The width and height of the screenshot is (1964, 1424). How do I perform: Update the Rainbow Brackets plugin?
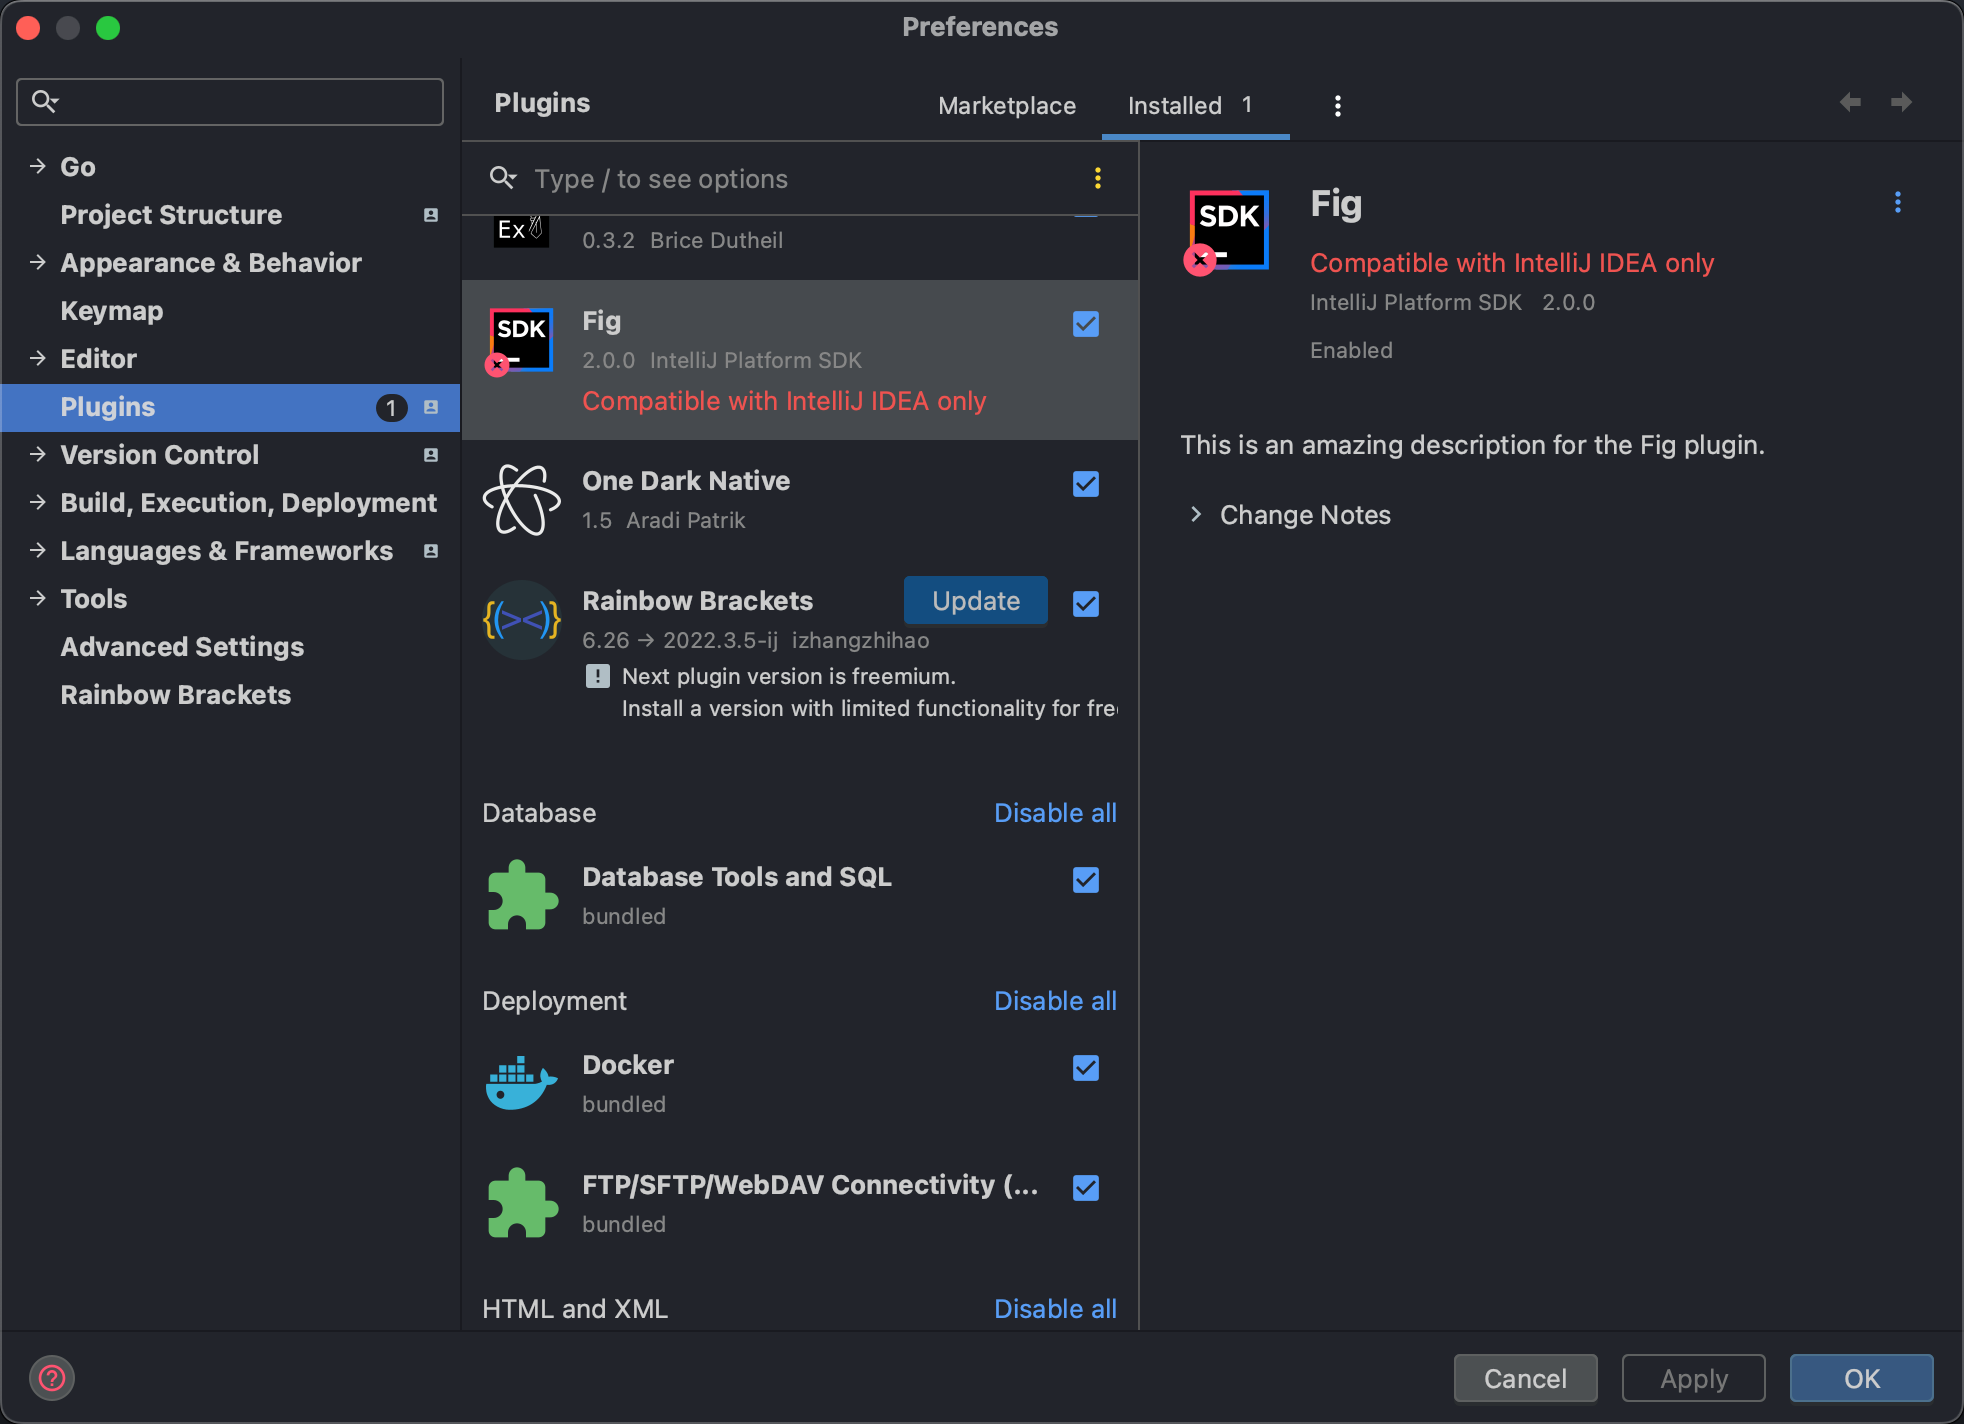point(975,601)
